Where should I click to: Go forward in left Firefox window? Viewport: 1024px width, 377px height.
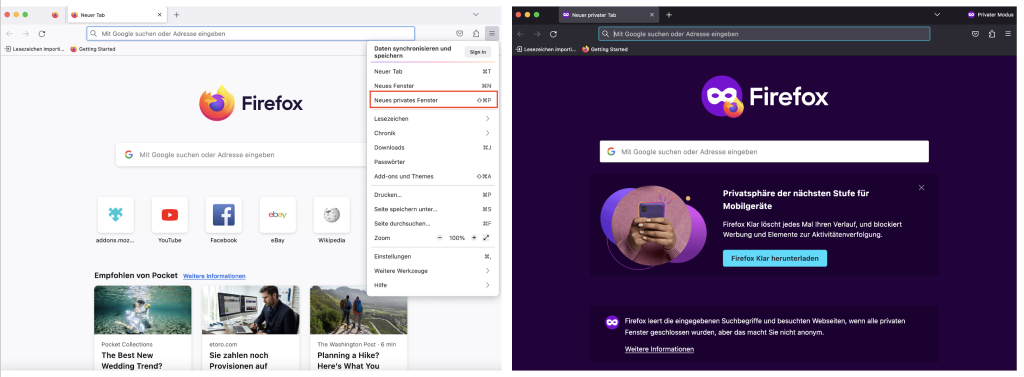25,33
